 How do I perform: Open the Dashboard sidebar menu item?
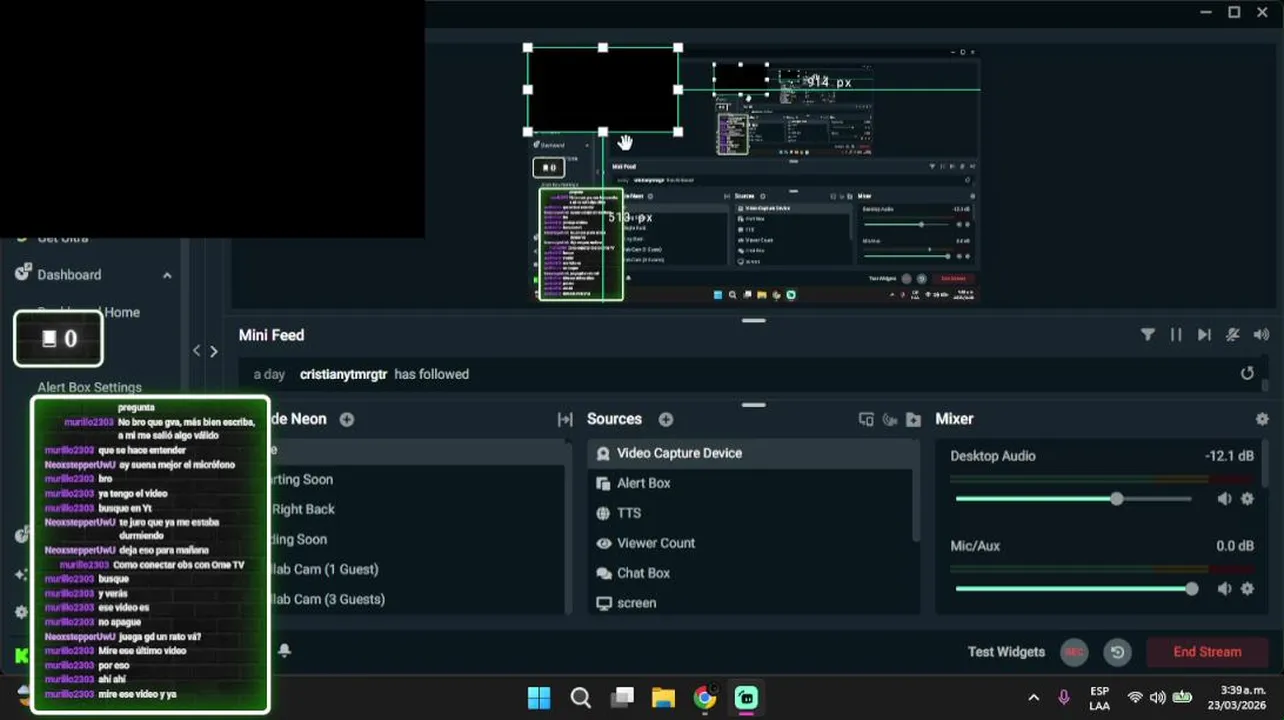coord(69,275)
